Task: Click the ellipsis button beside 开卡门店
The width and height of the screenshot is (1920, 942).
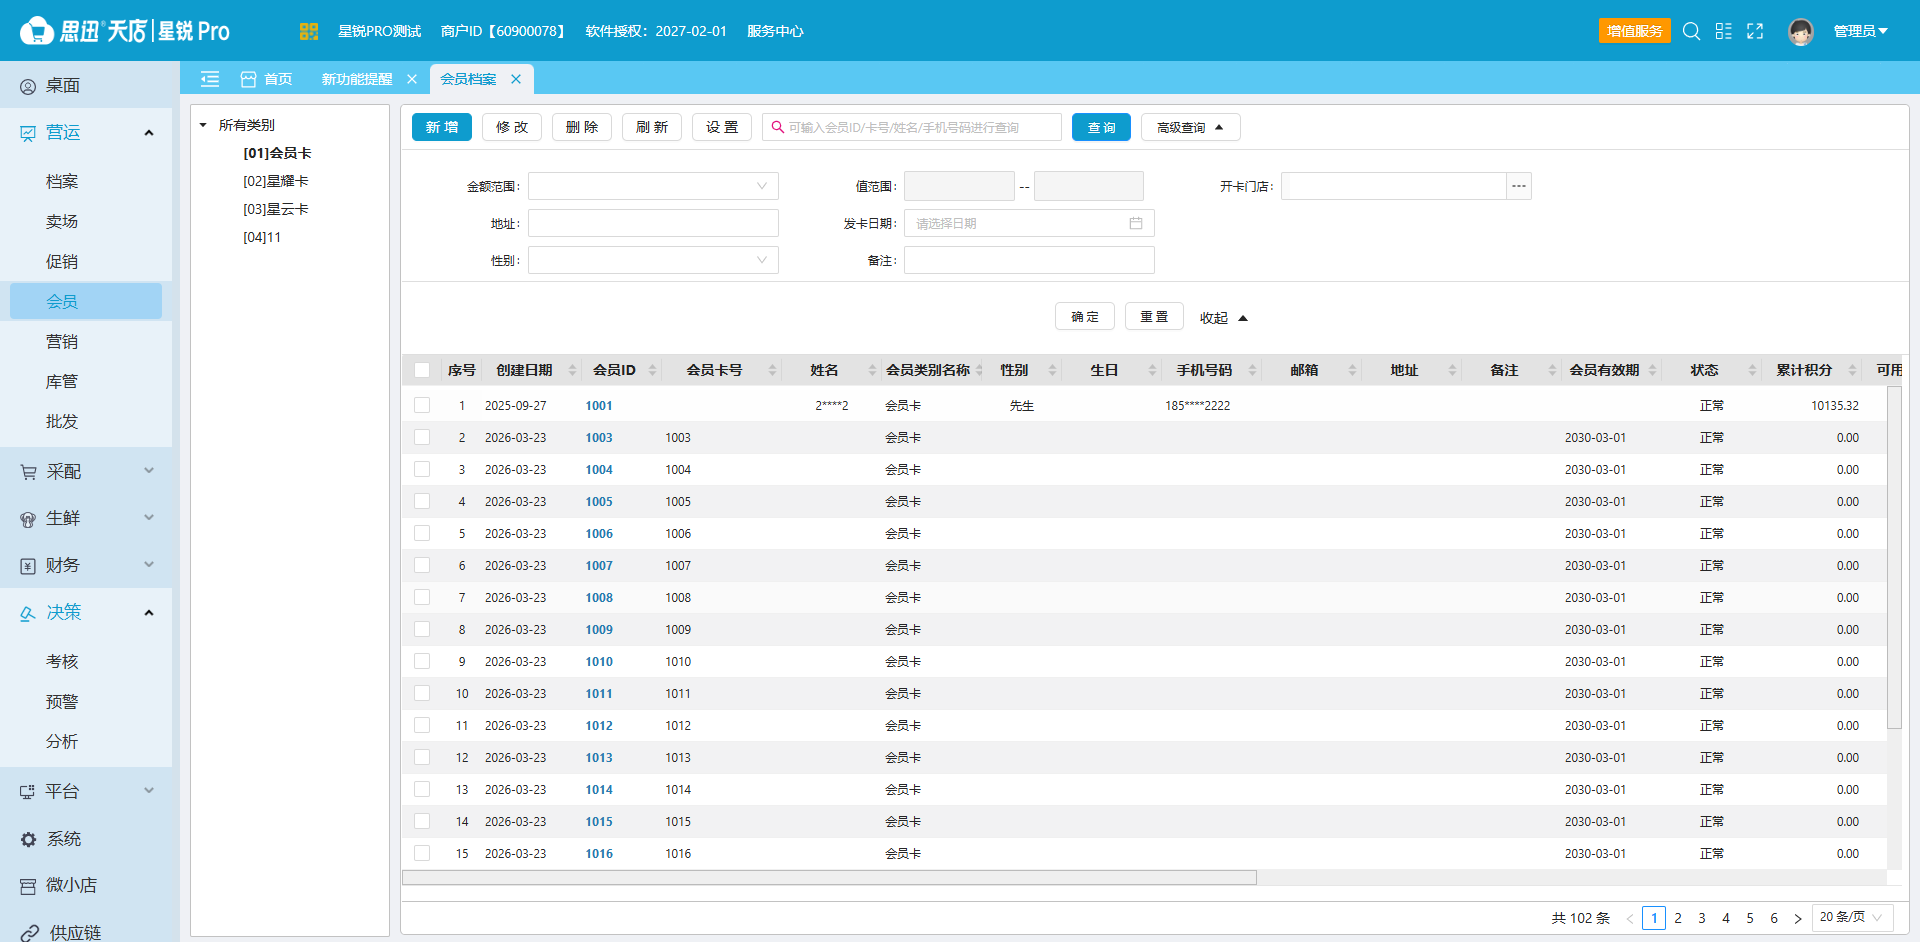Action: [1519, 186]
